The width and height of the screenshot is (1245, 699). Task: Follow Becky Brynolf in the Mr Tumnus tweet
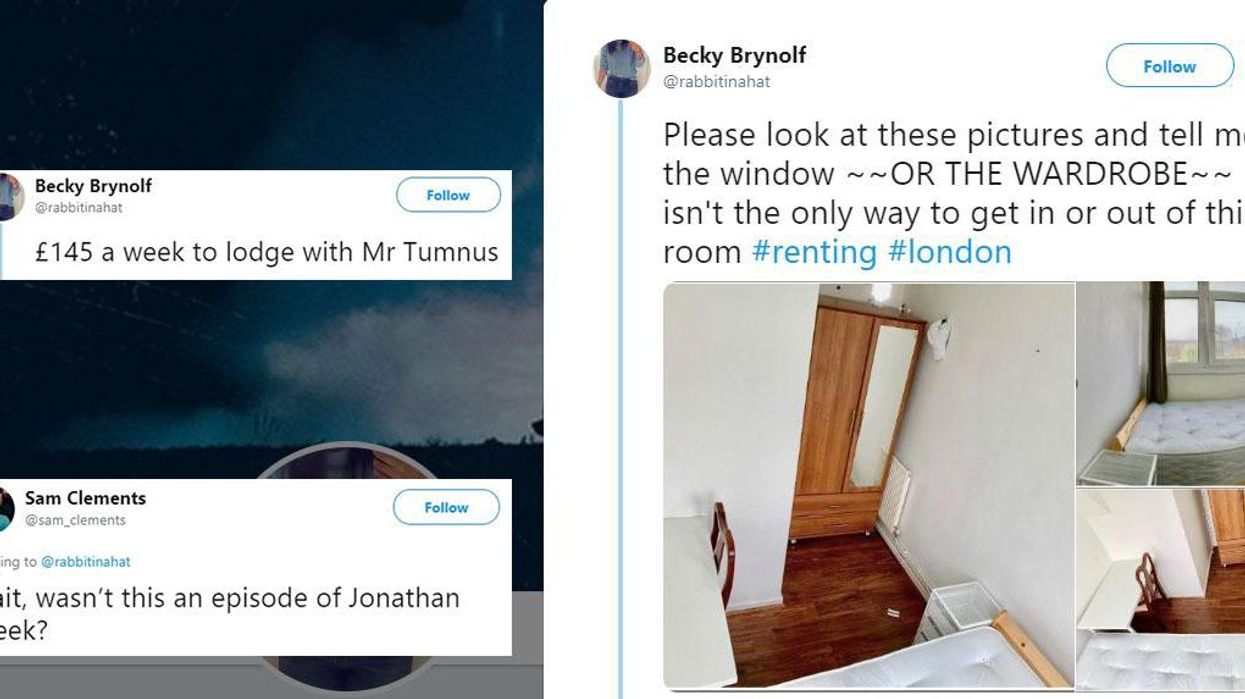coord(448,195)
